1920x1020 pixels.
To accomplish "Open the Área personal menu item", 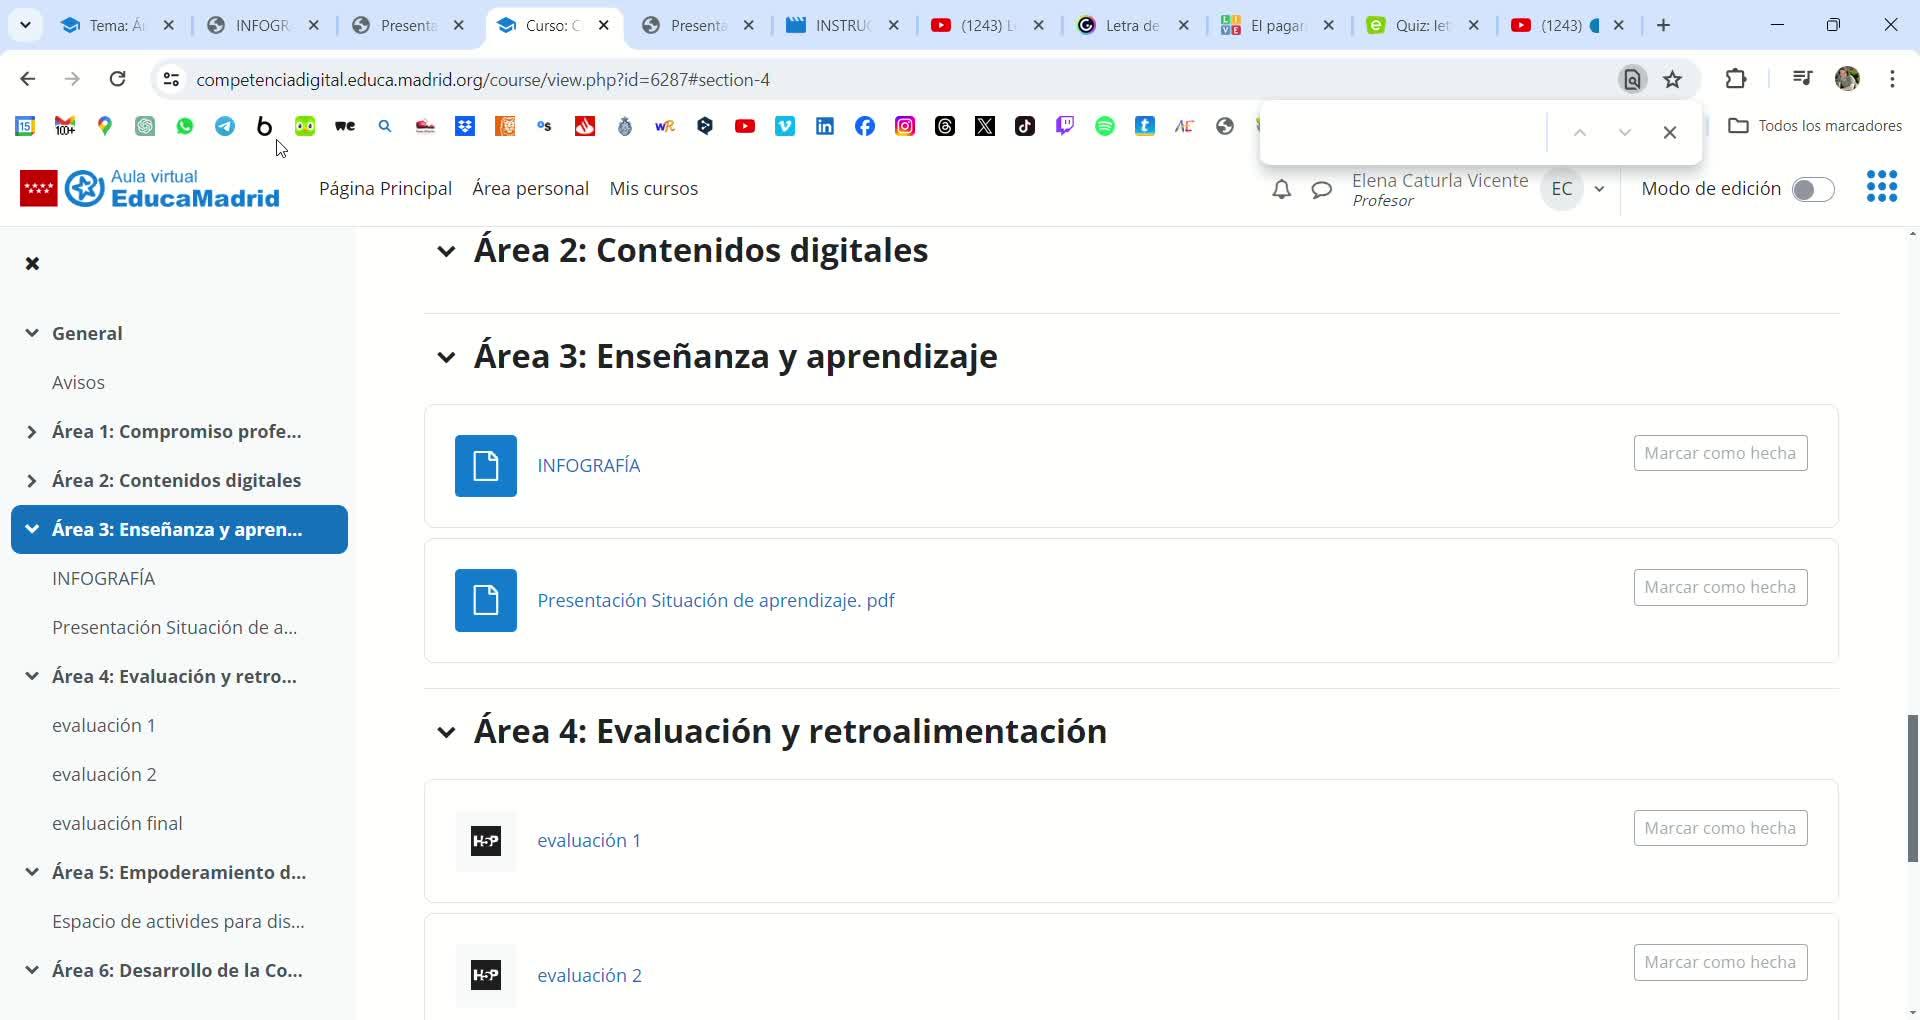I will (530, 189).
